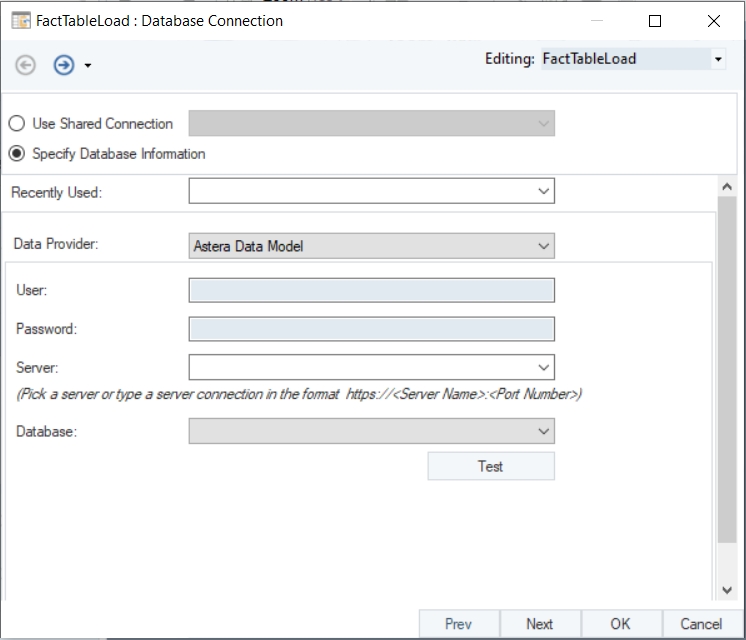Expand the Database dropdown
The width and height of the screenshot is (746, 640).
pos(543,431)
